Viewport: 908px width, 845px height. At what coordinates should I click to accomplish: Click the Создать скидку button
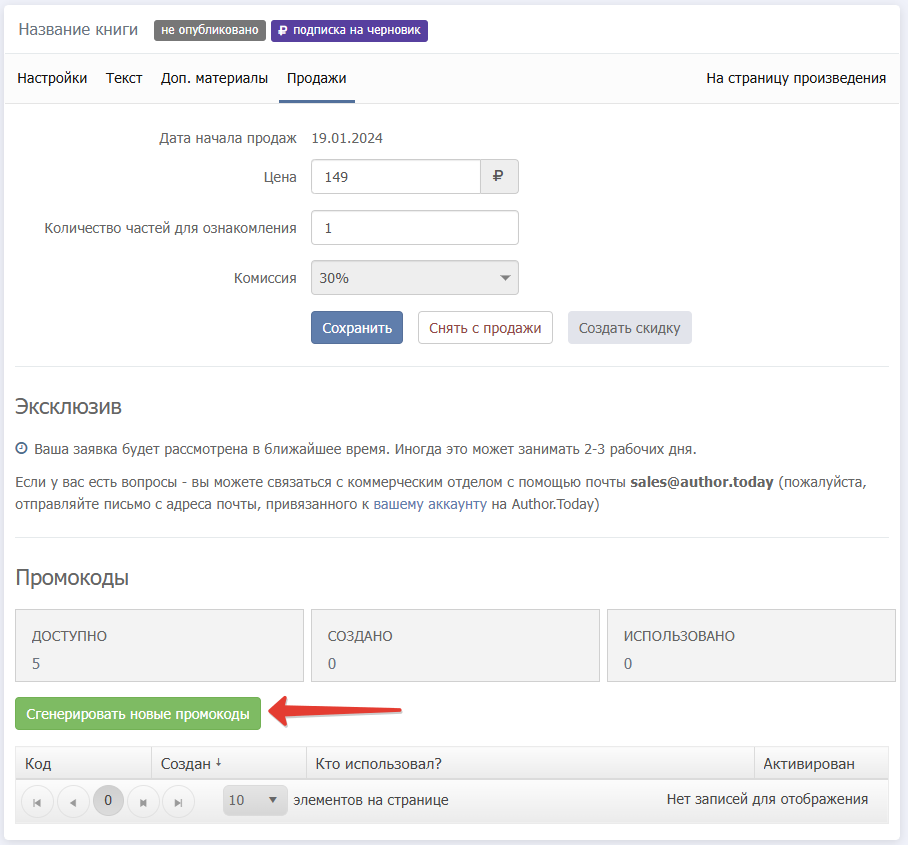click(629, 328)
